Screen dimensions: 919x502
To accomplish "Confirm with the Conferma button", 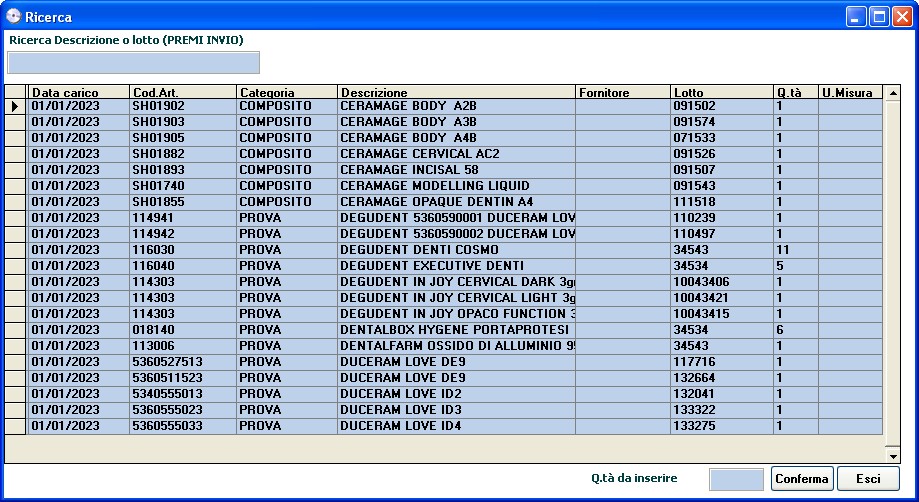I will click(802, 479).
